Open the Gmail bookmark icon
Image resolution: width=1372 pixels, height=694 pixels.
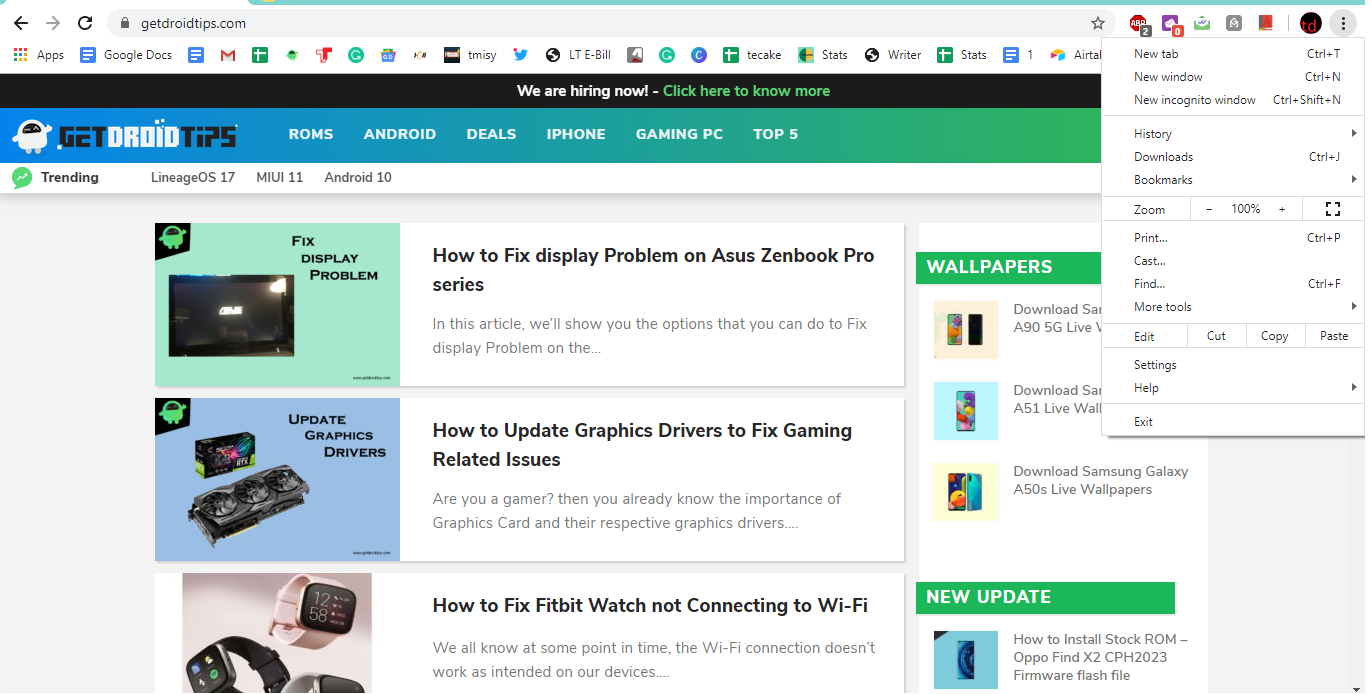click(228, 55)
